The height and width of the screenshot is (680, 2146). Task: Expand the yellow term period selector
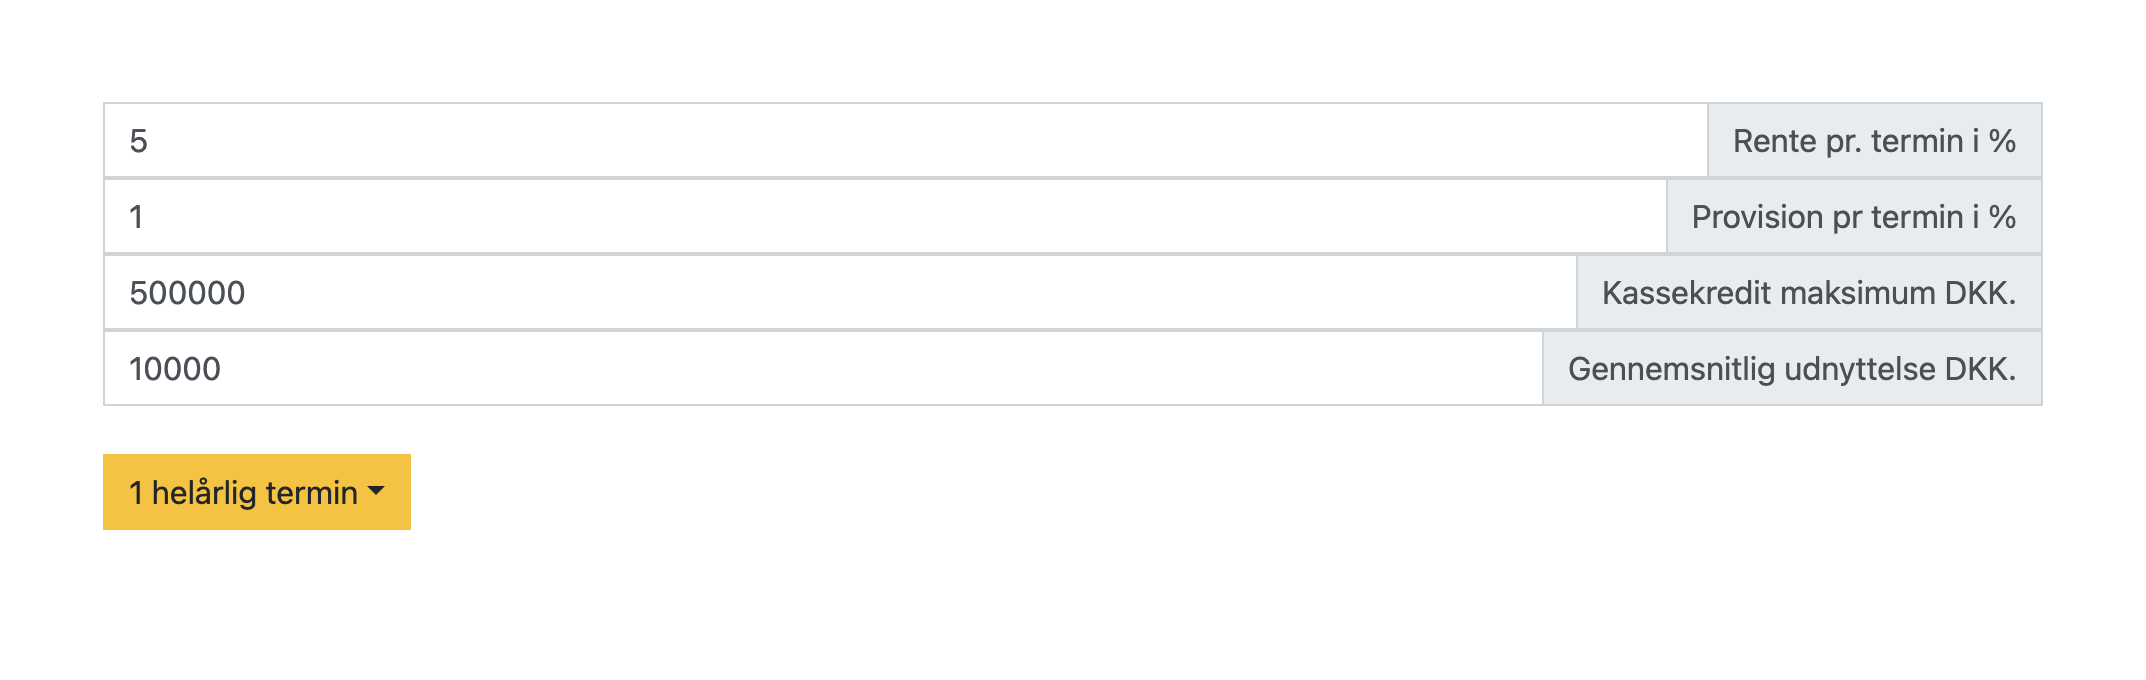tap(256, 492)
